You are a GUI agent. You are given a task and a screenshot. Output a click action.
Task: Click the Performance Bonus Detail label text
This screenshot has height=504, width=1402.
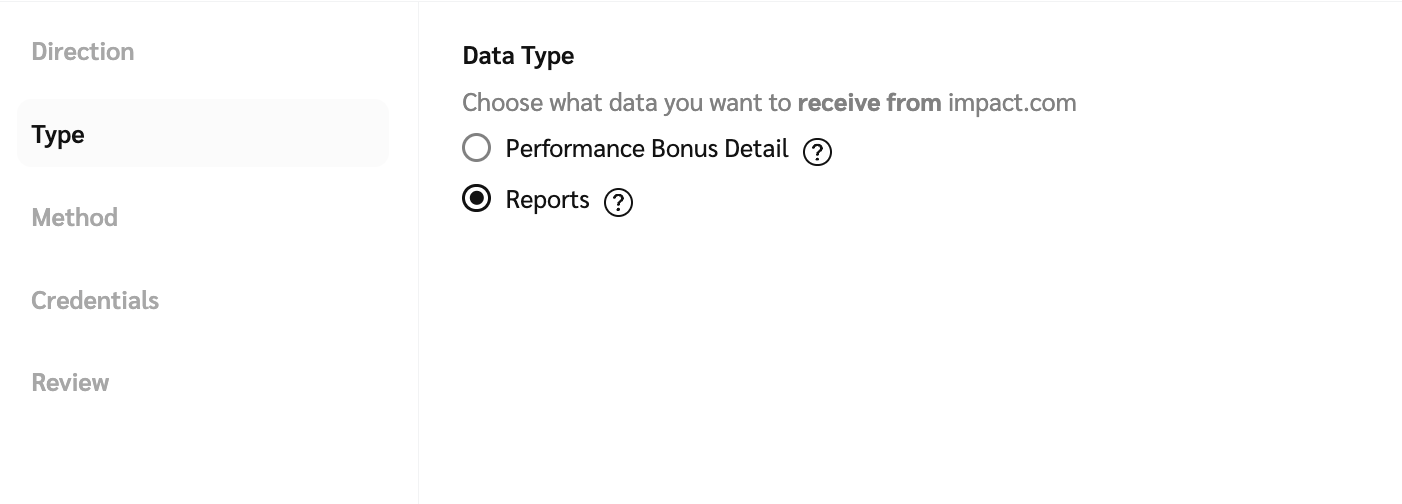click(646, 149)
